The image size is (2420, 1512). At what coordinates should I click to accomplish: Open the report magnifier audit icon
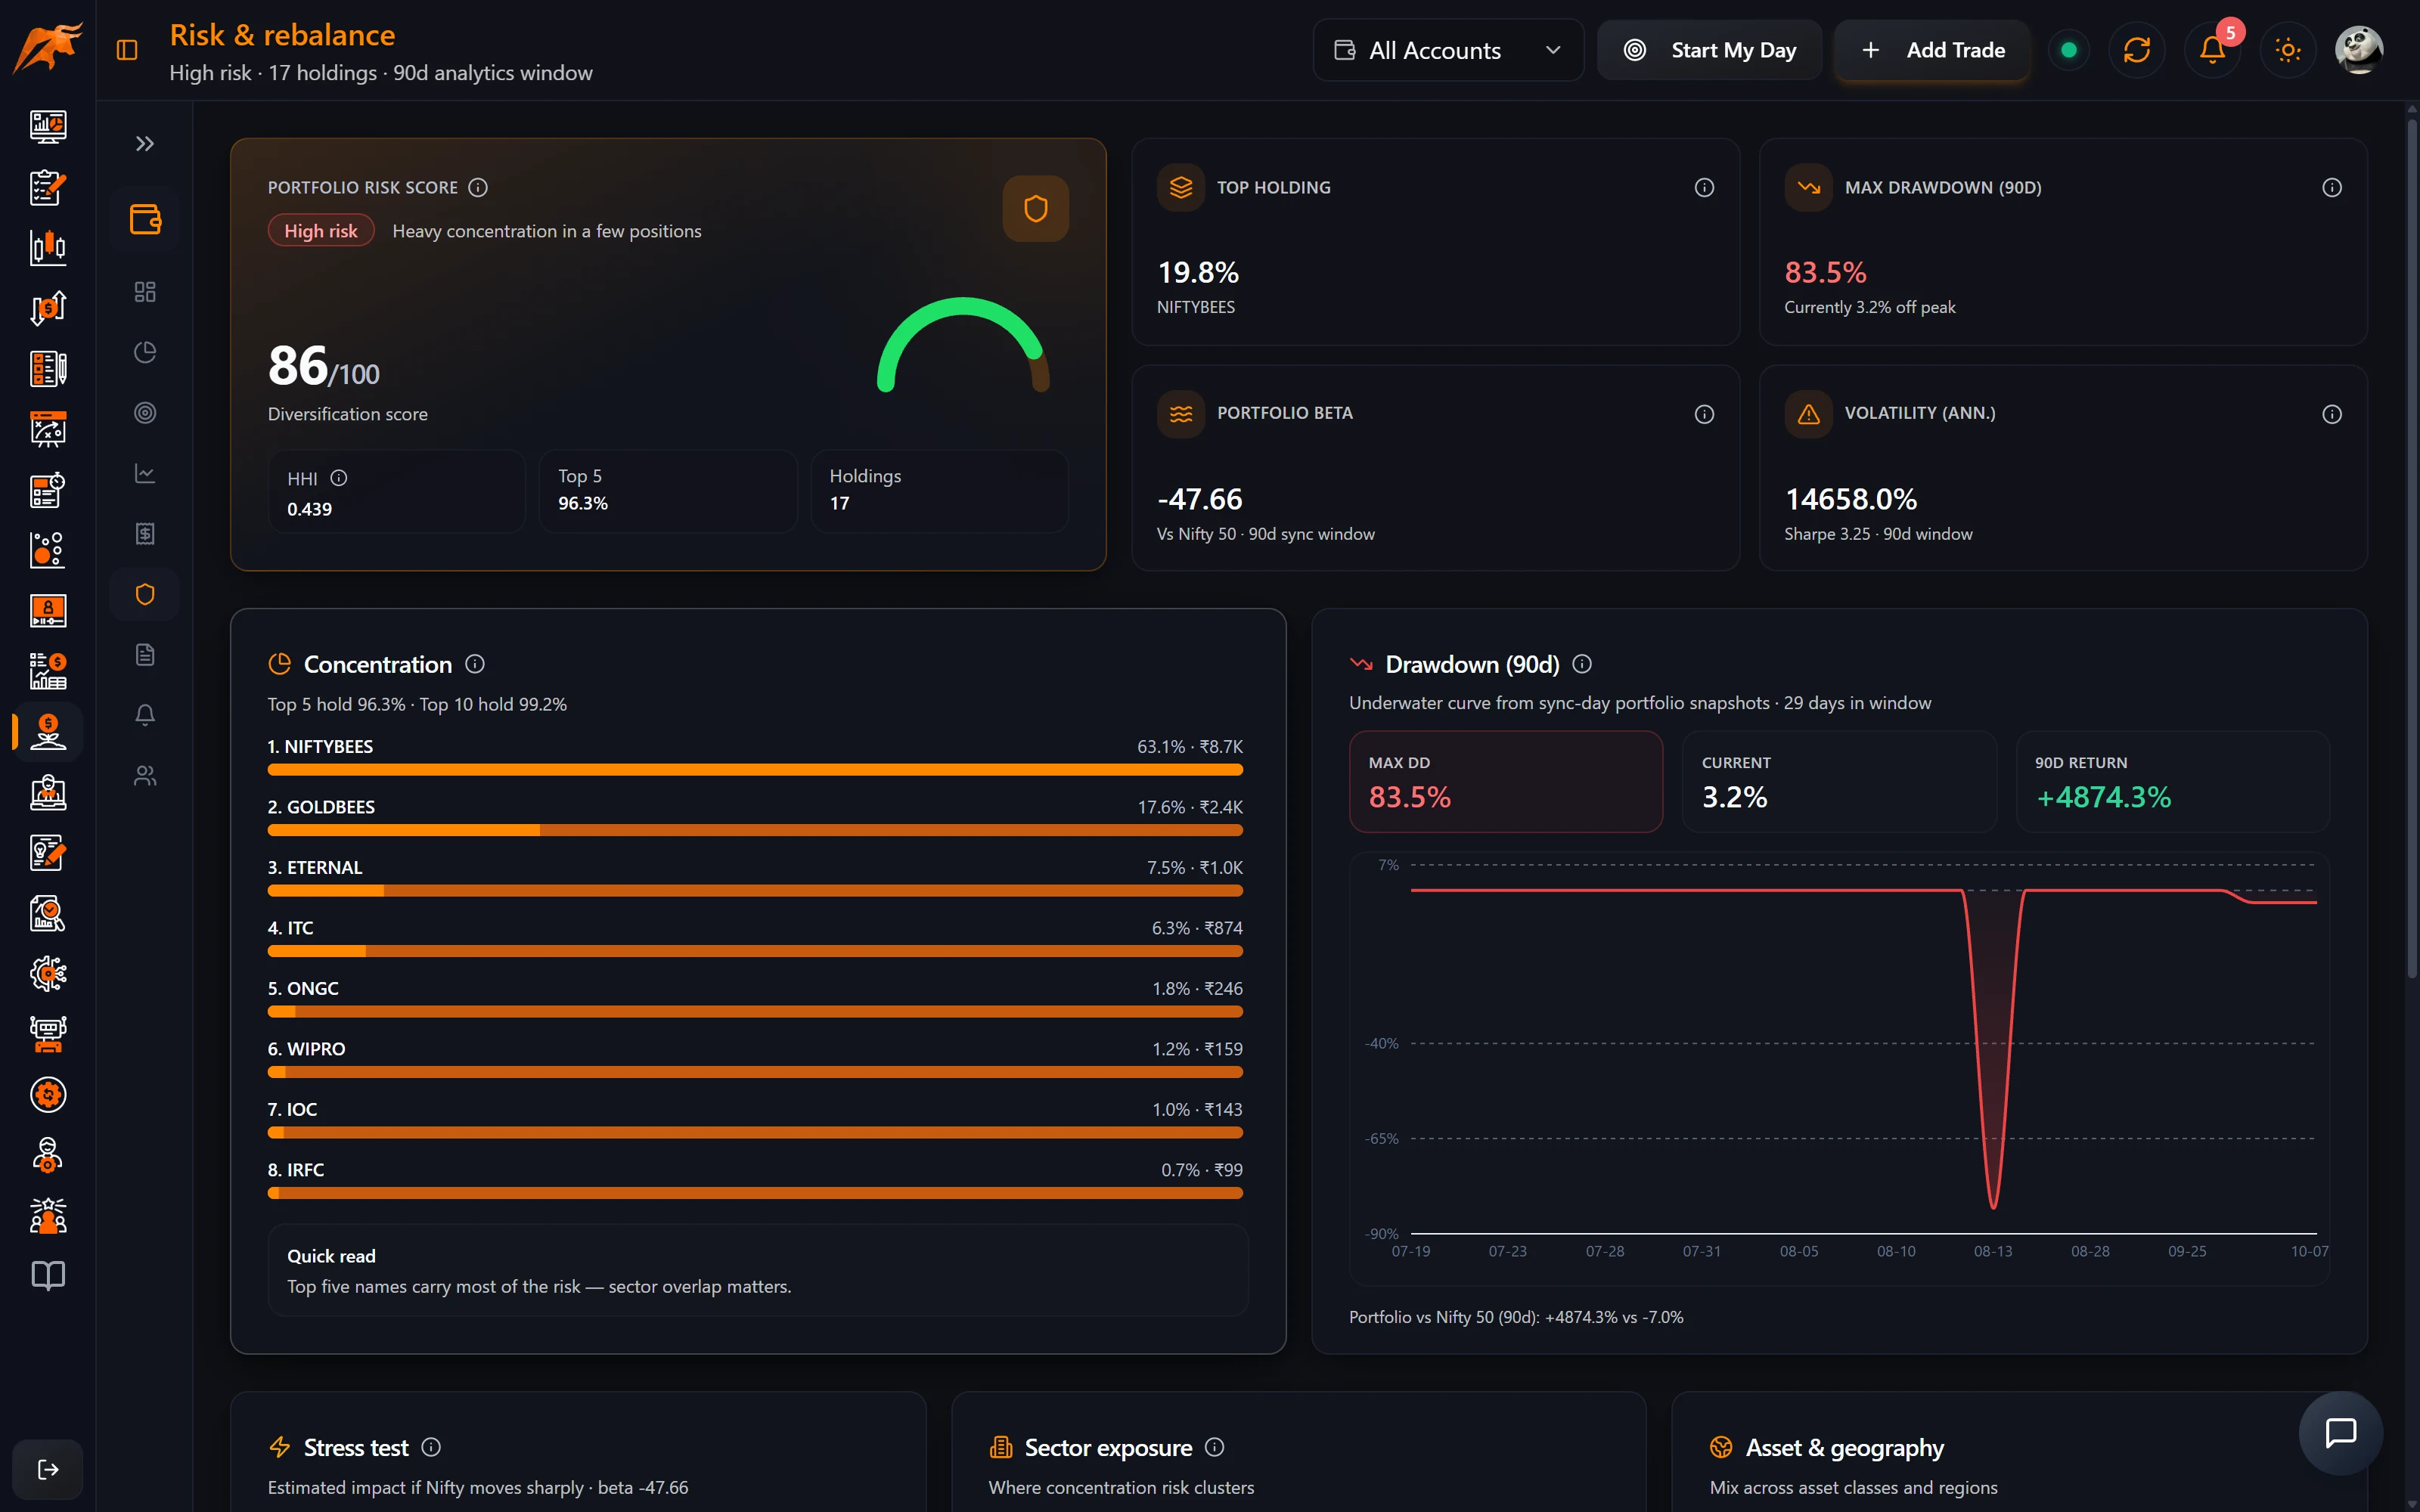coord(48,913)
